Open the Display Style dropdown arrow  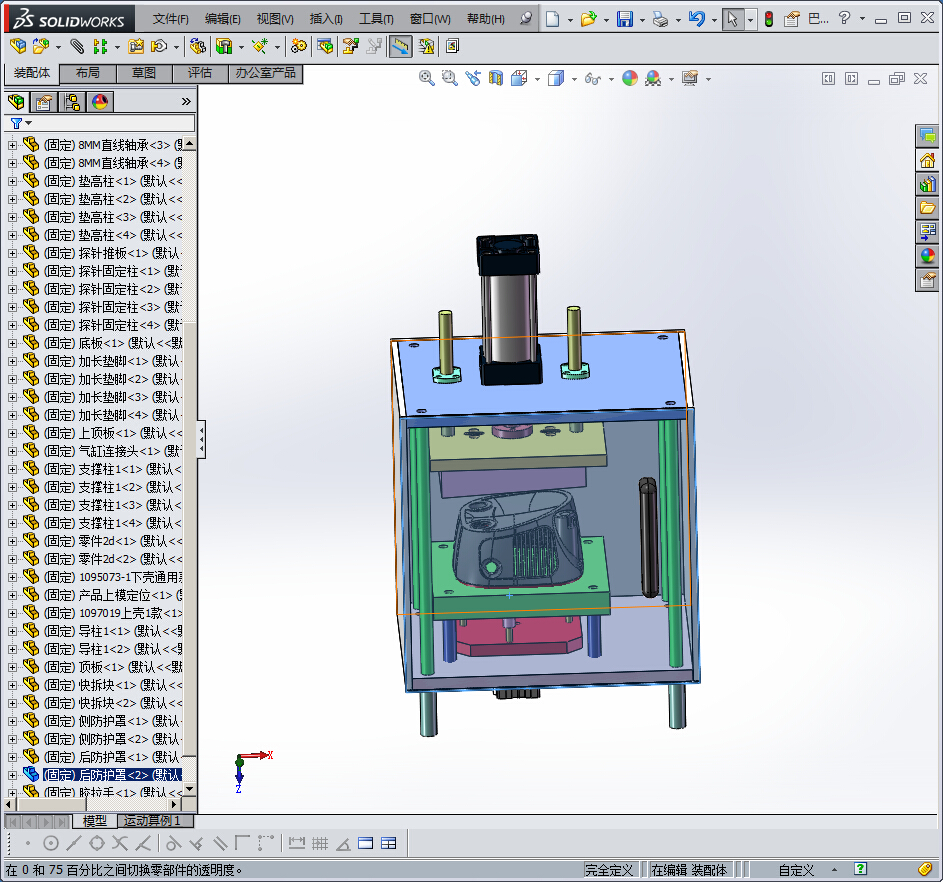click(x=572, y=79)
